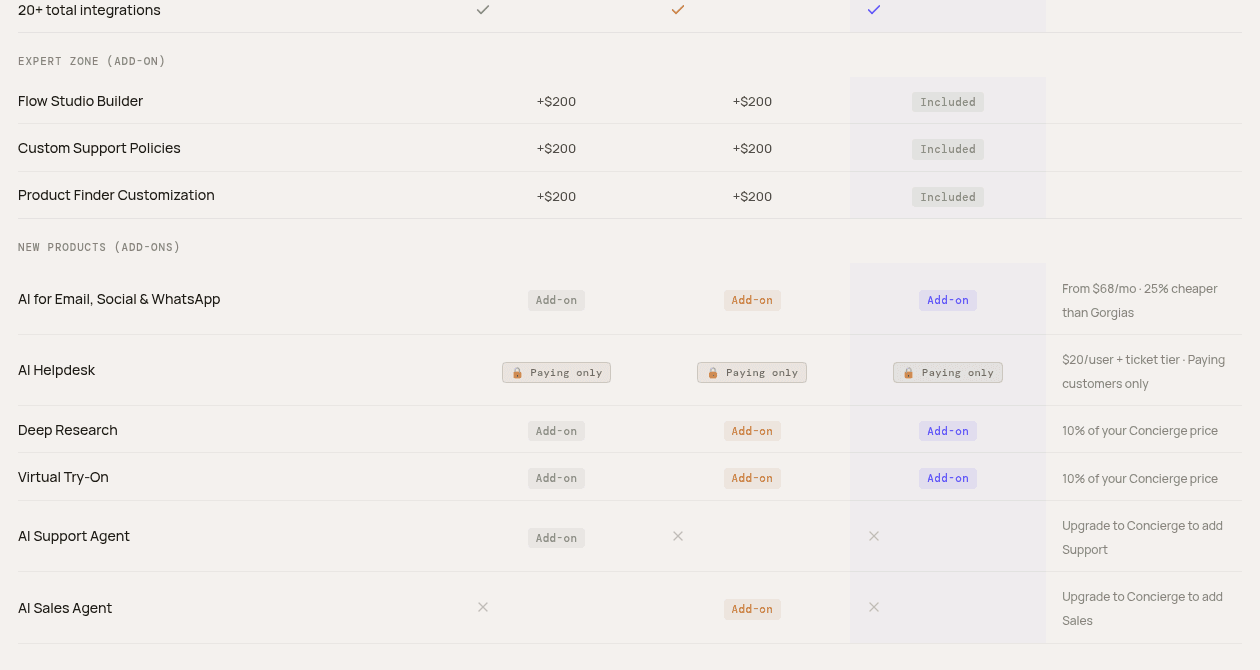Click the 'Product Finder Customization' row label
This screenshot has height=670, width=1260.
[x=116, y=195]
